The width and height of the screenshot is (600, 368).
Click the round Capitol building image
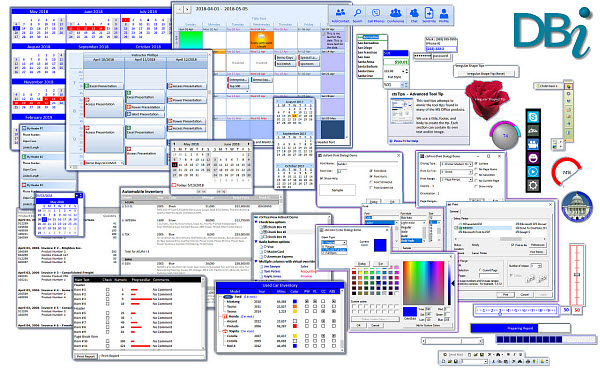tap(577, 207)
